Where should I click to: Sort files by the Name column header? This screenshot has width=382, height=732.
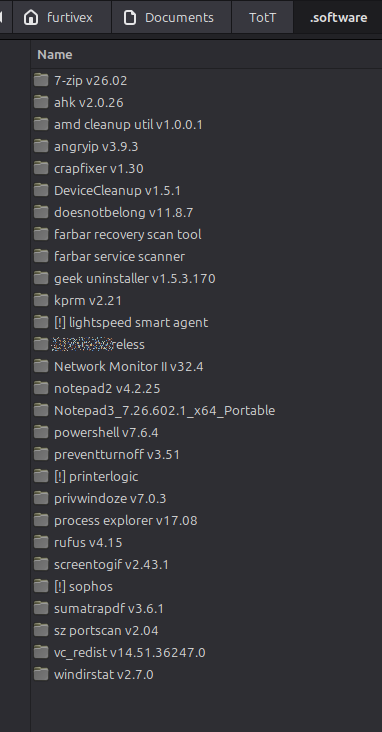(55, 55)
